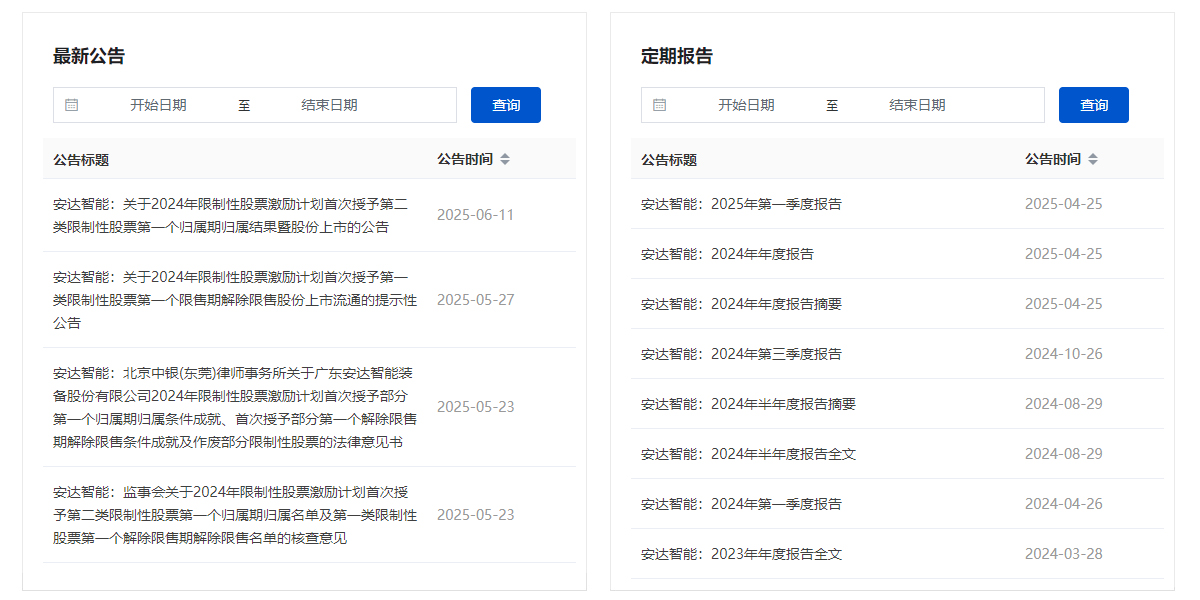Sort 定期报告 table by 公告时间 arrows
This screenshot has width=1200, height=600.
1093,159
